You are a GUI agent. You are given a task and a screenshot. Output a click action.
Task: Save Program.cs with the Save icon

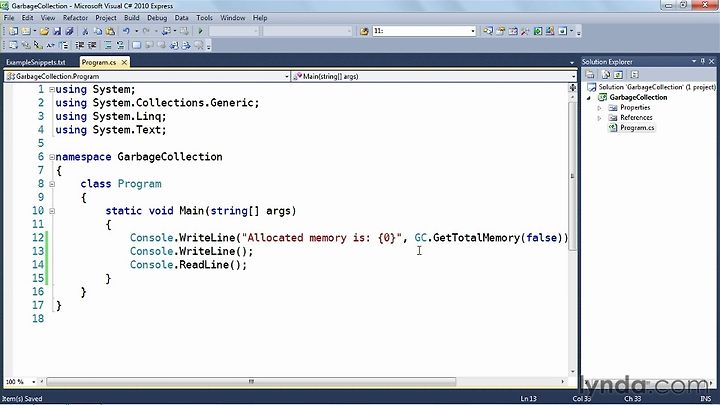click(57, 31)
